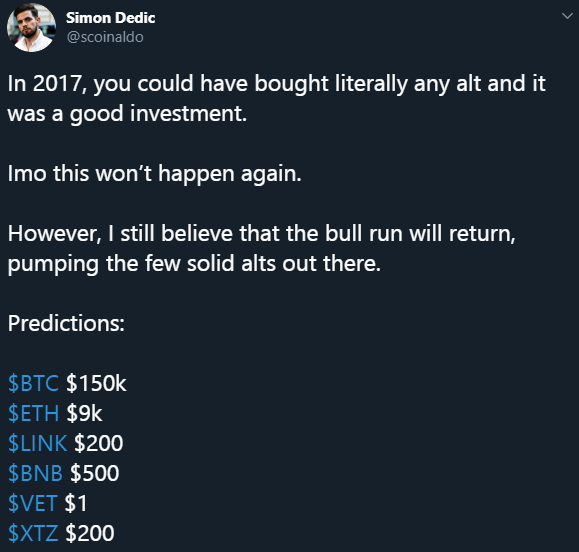Screen dimensions: 579x552
Task: Open the $VET cashtag
Action: point(32,503)
